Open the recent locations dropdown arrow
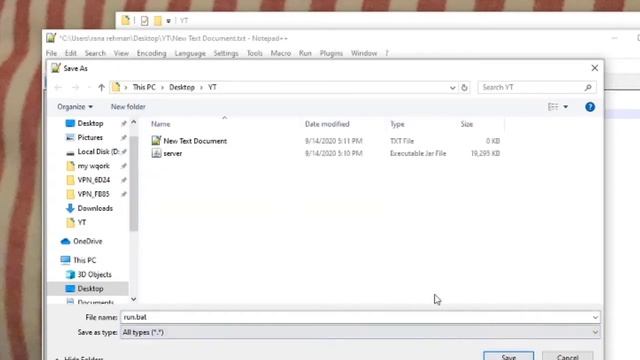 click(x=89, y=87)
